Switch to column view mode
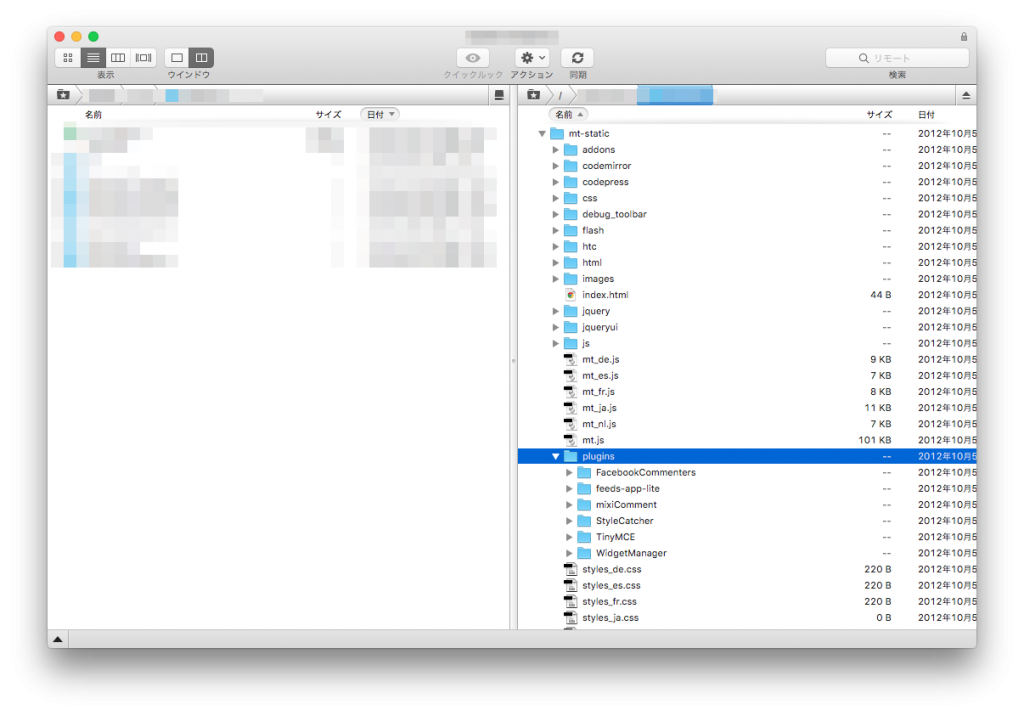The width and height of the screenshot is (1024, 716). [118, 57]
